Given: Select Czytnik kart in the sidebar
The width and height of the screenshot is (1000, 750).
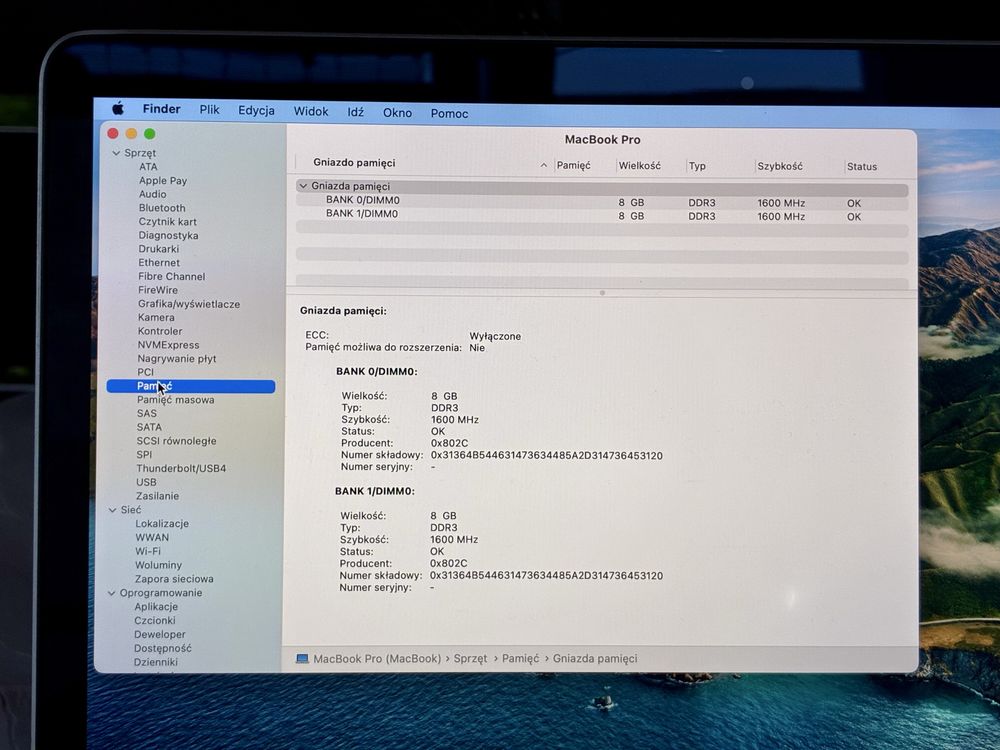Looking at the screenshot, I should (167, 221).
